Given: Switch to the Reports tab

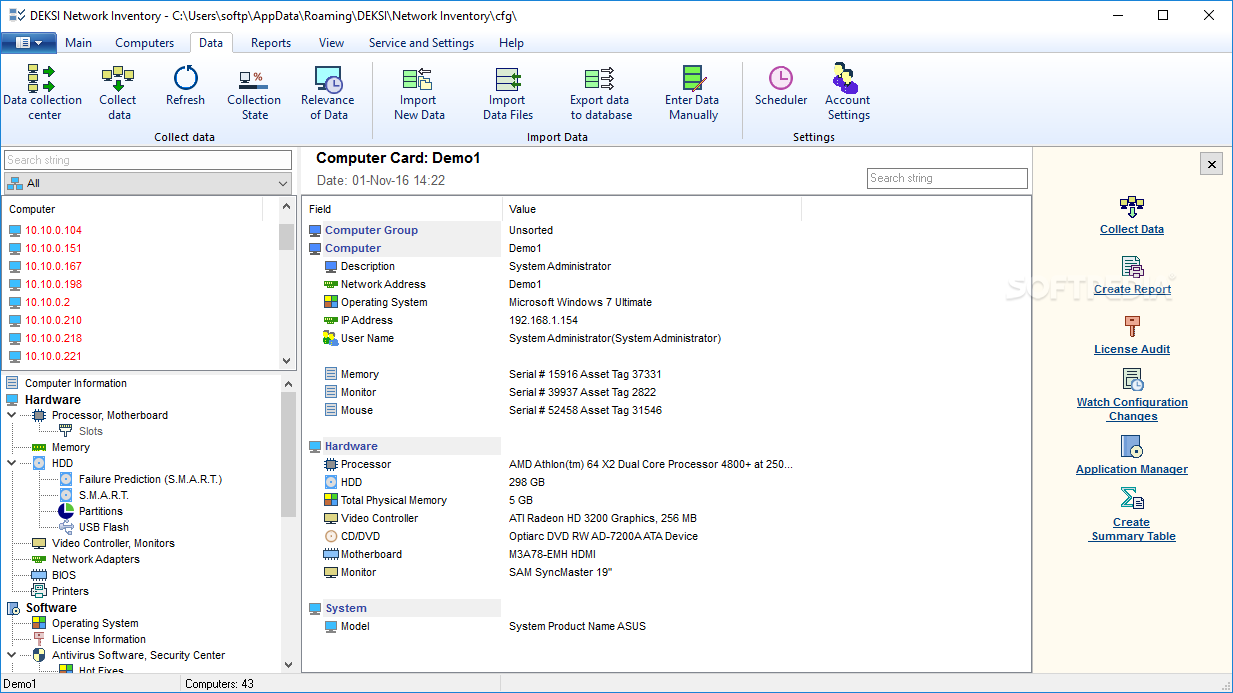Looking at the screenshot, I should pos(271,43).
